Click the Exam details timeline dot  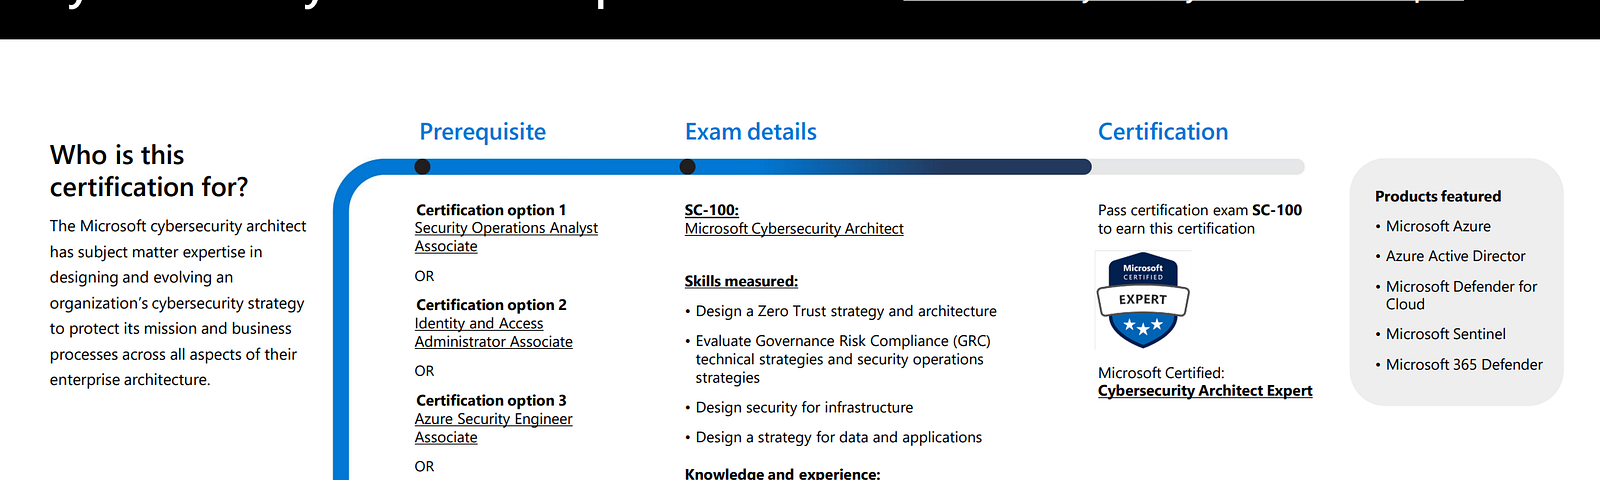687,166
